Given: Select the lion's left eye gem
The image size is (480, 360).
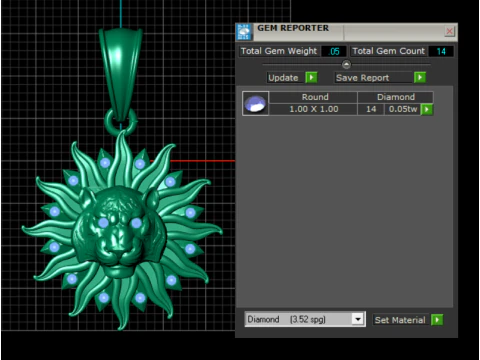Looking at the screenshot, I should (x=103, y=222).
